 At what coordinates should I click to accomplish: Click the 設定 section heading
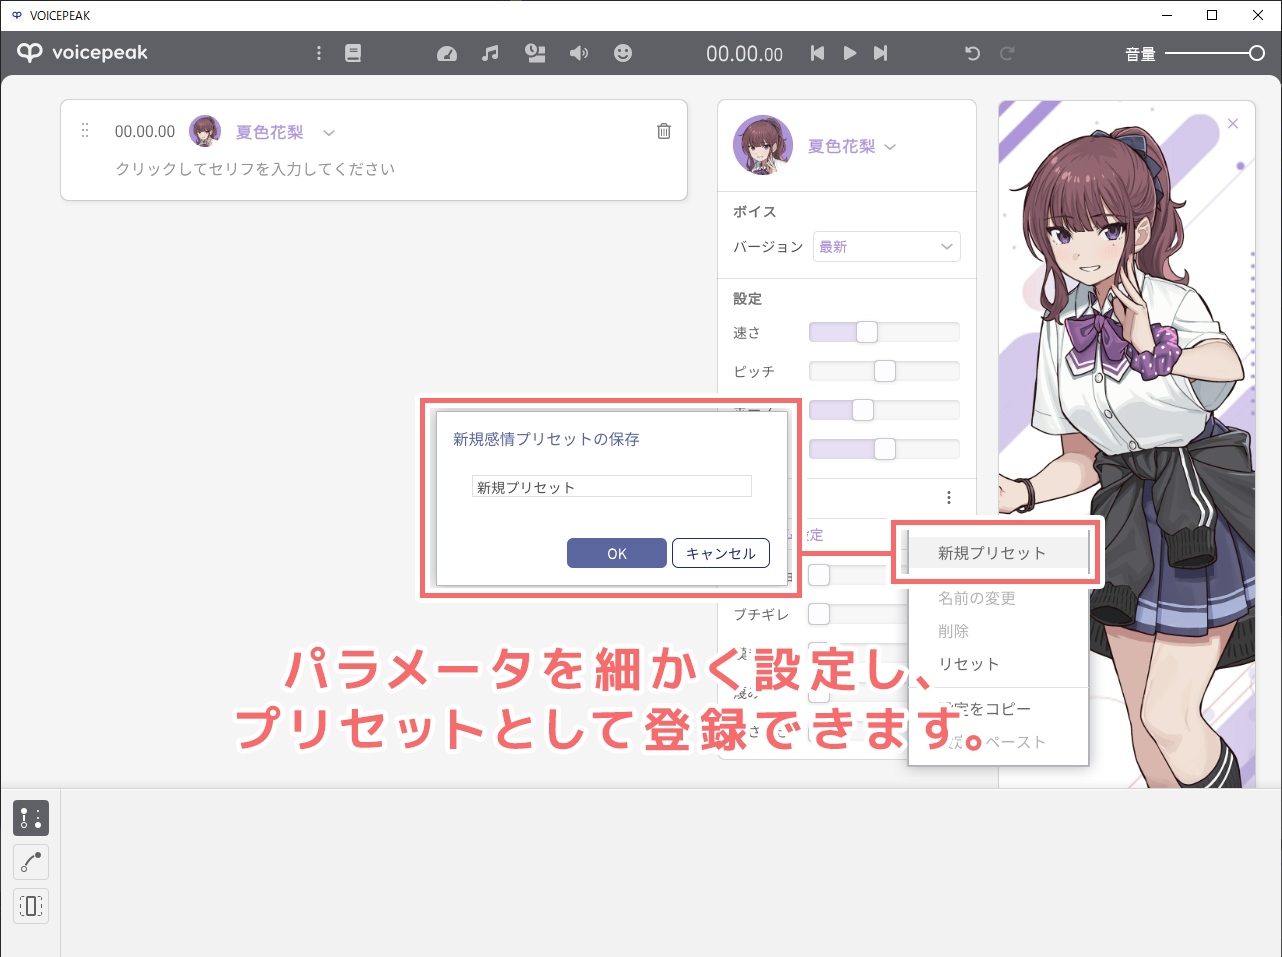point(747,299)
